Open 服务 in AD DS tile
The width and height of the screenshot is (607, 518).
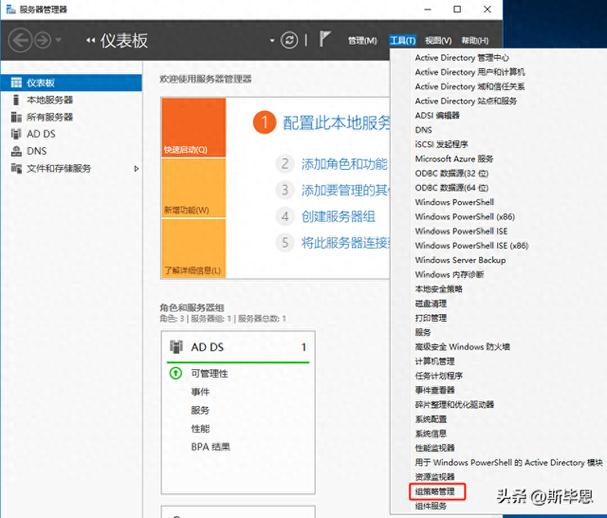click(x=200, y=410)
